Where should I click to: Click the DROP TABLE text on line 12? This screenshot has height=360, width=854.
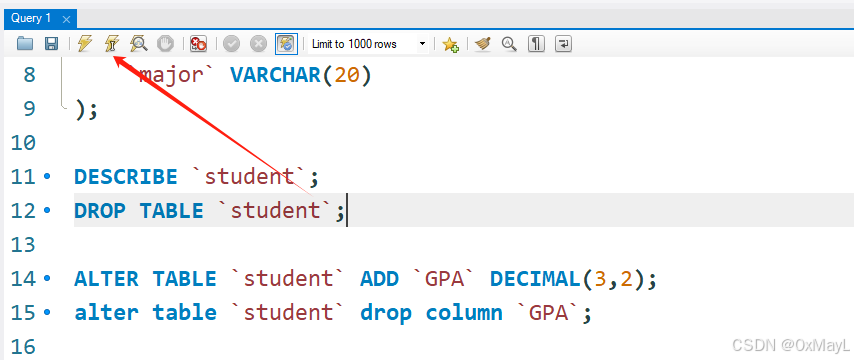coord(139,210)
